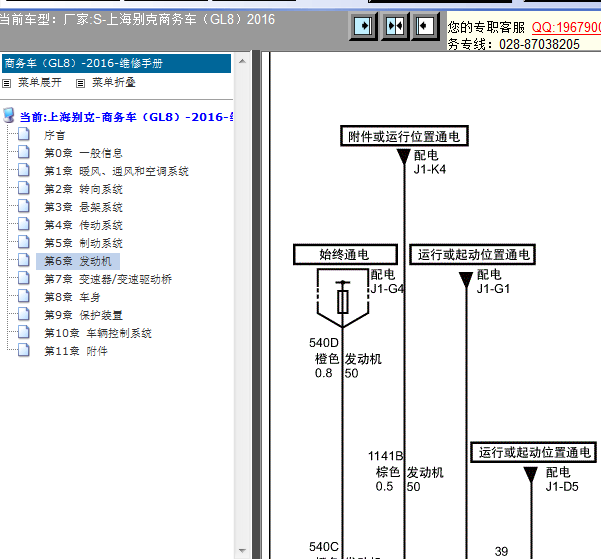Open the current manual root node 当前:上海别克-商务车
This screenshot has height=559, width=601.
click(x=126, y=117)
